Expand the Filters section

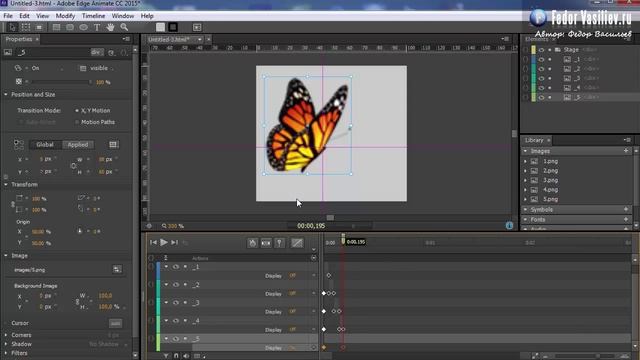[x=6, y=353]
